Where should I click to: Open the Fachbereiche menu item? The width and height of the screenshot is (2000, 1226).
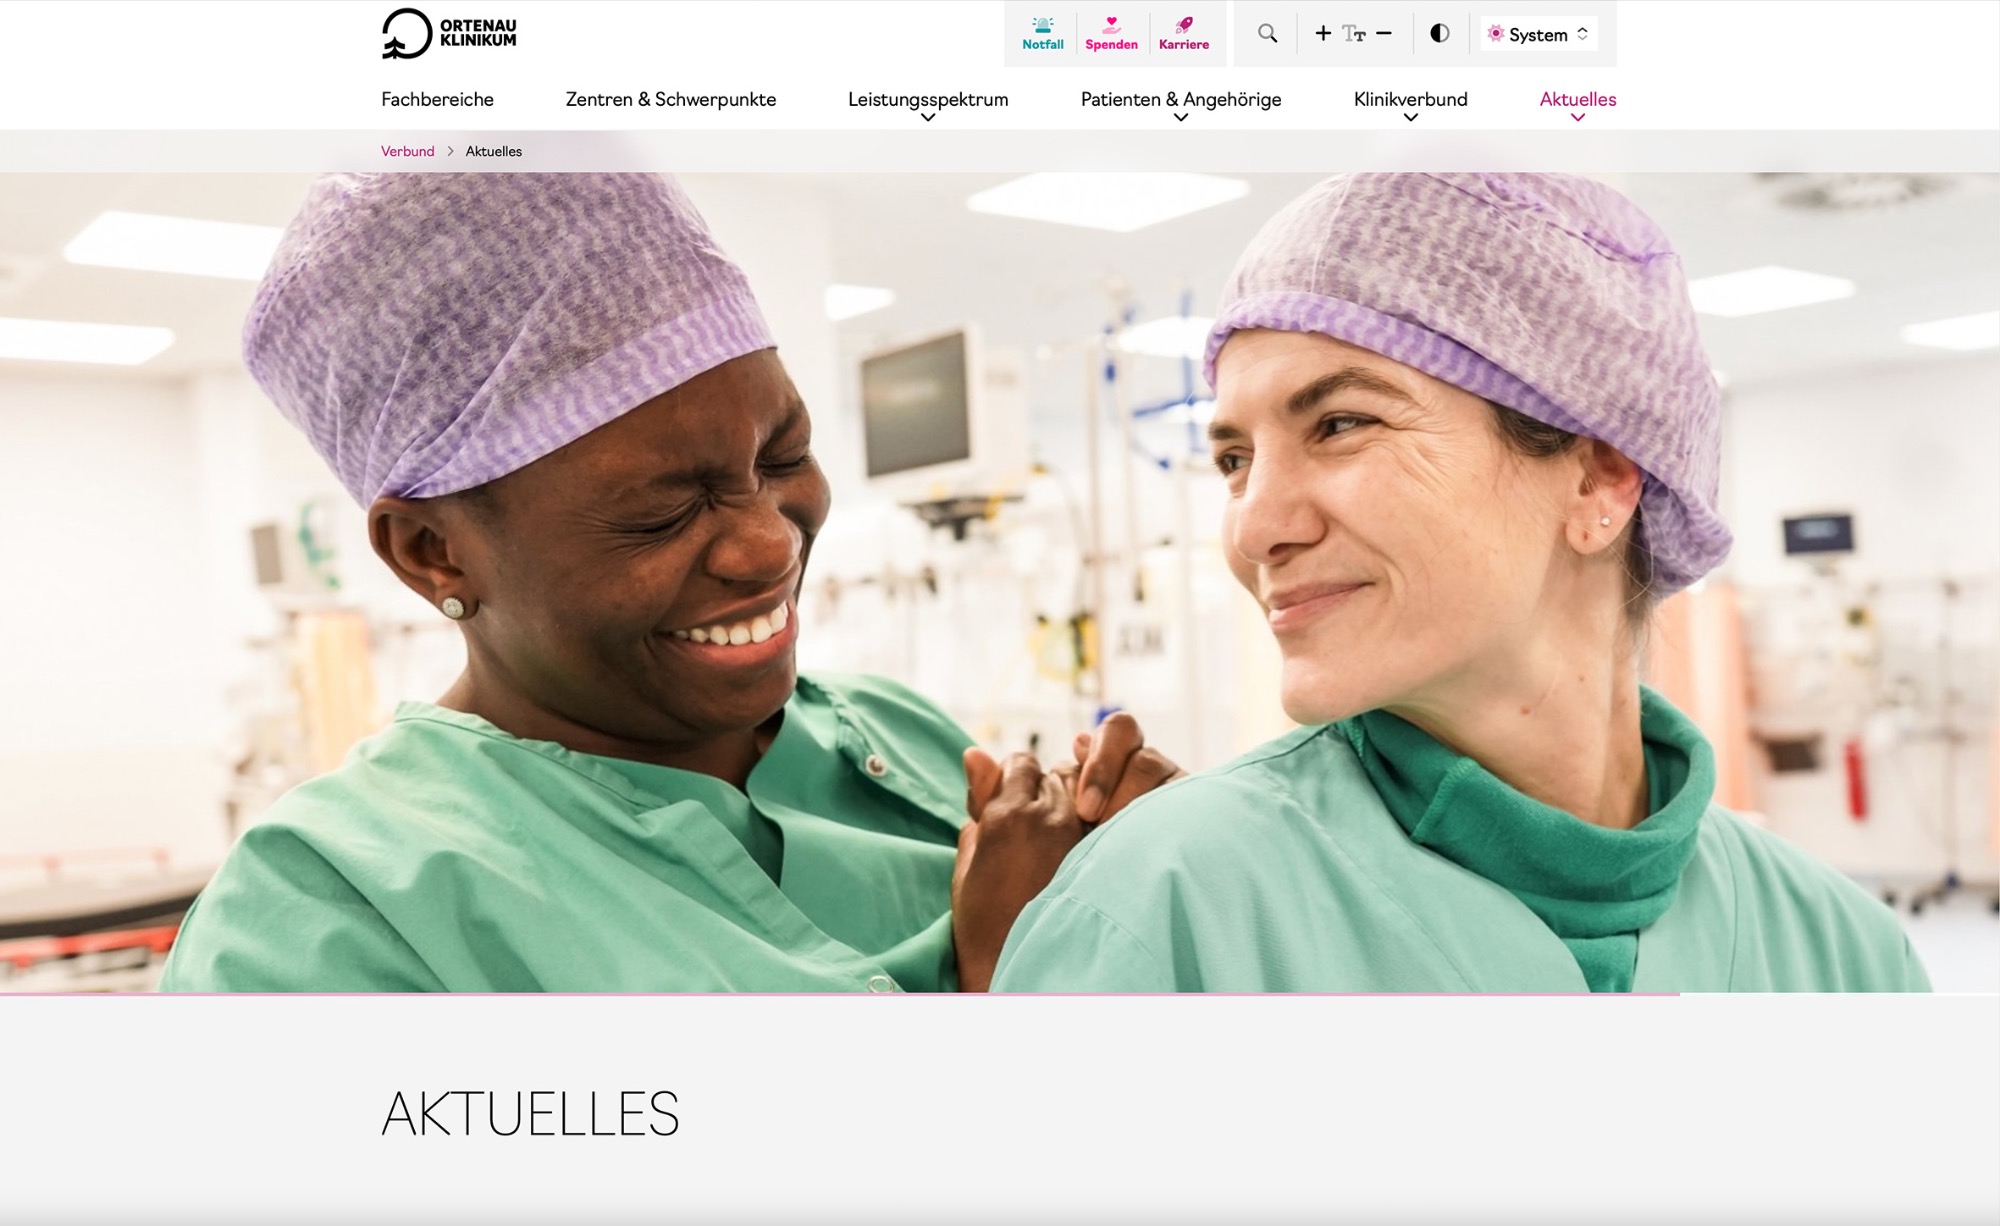point(437,99)
